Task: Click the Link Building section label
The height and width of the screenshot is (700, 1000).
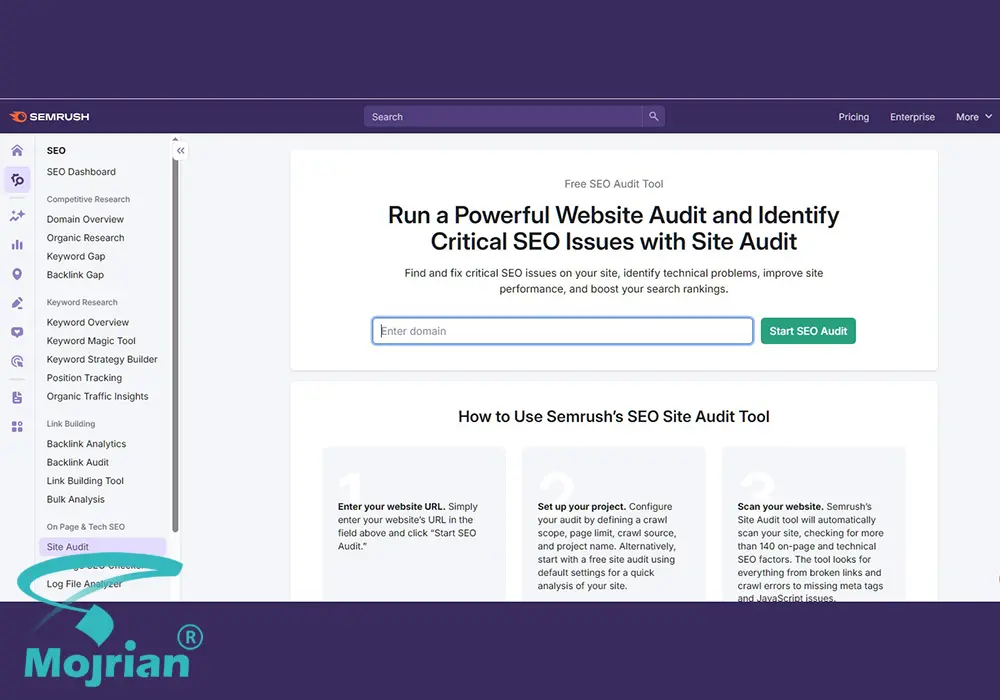Action: [x=71, y=424]
